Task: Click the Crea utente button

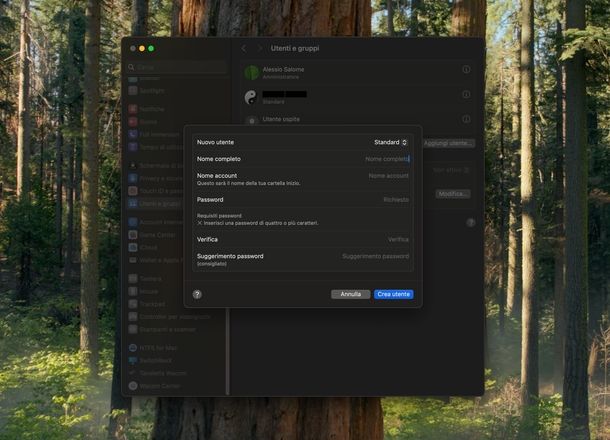Action: pos(393,294)
